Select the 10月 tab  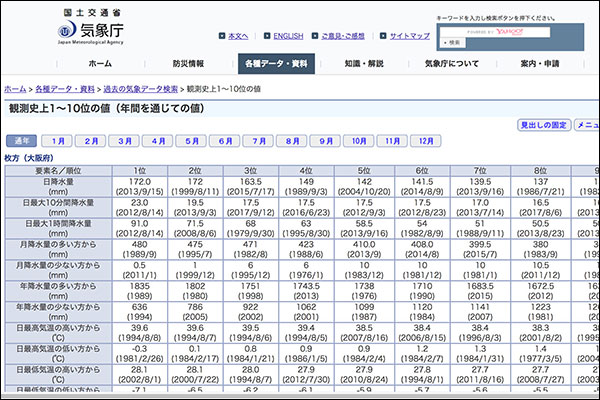[359, 141]
